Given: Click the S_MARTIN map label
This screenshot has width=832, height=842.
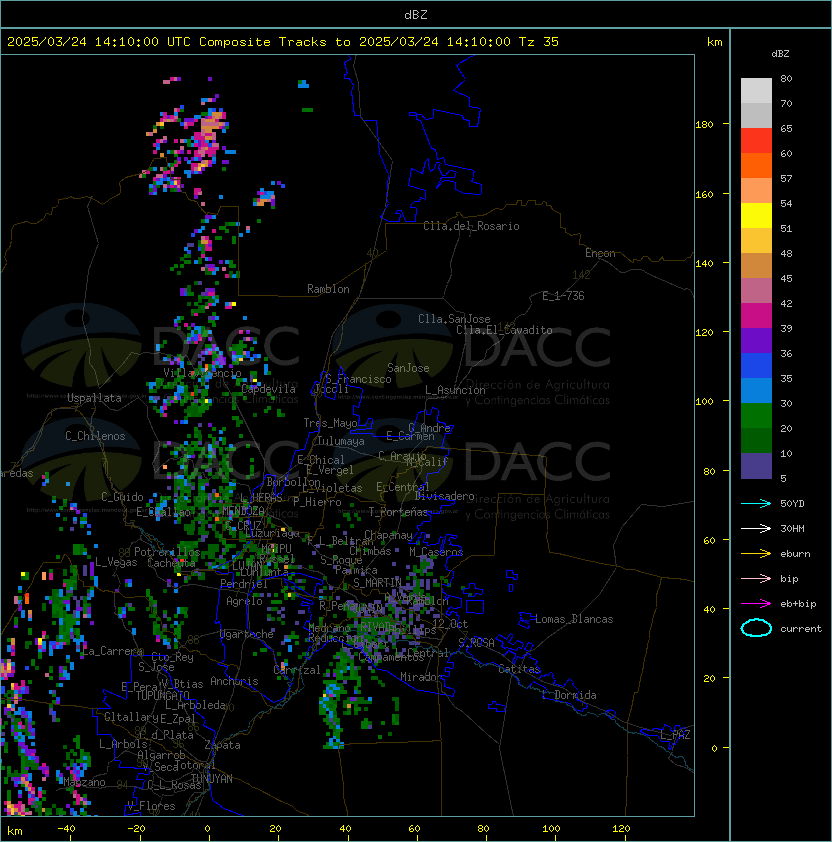Looking at the screenshot, I should pos(377,583).
